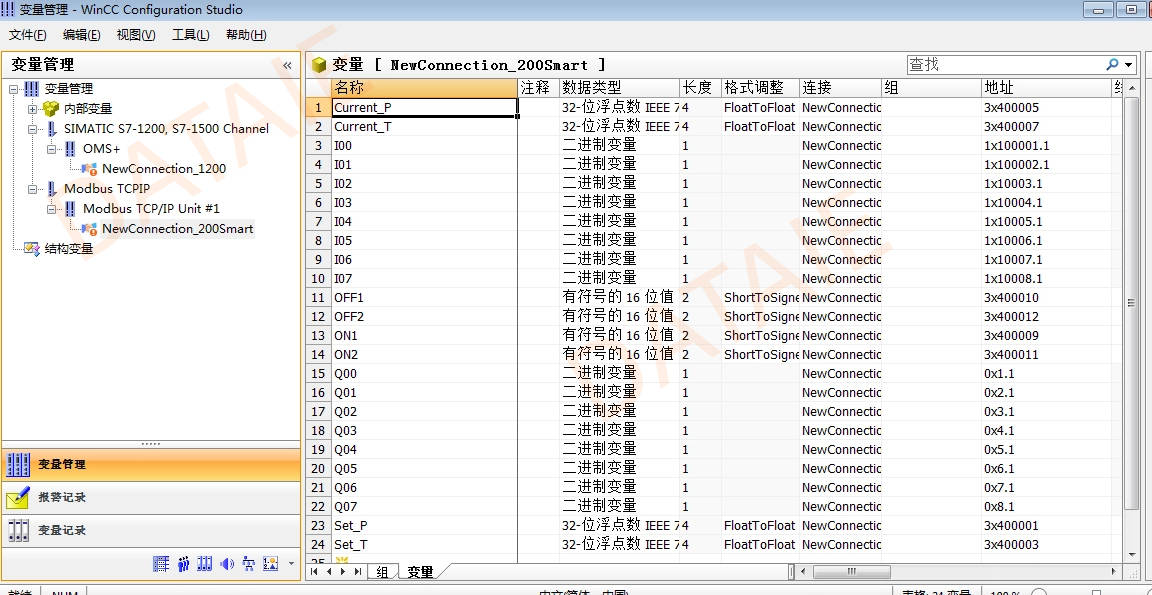Click the search magnifier icon

(x=1112, y=65)
